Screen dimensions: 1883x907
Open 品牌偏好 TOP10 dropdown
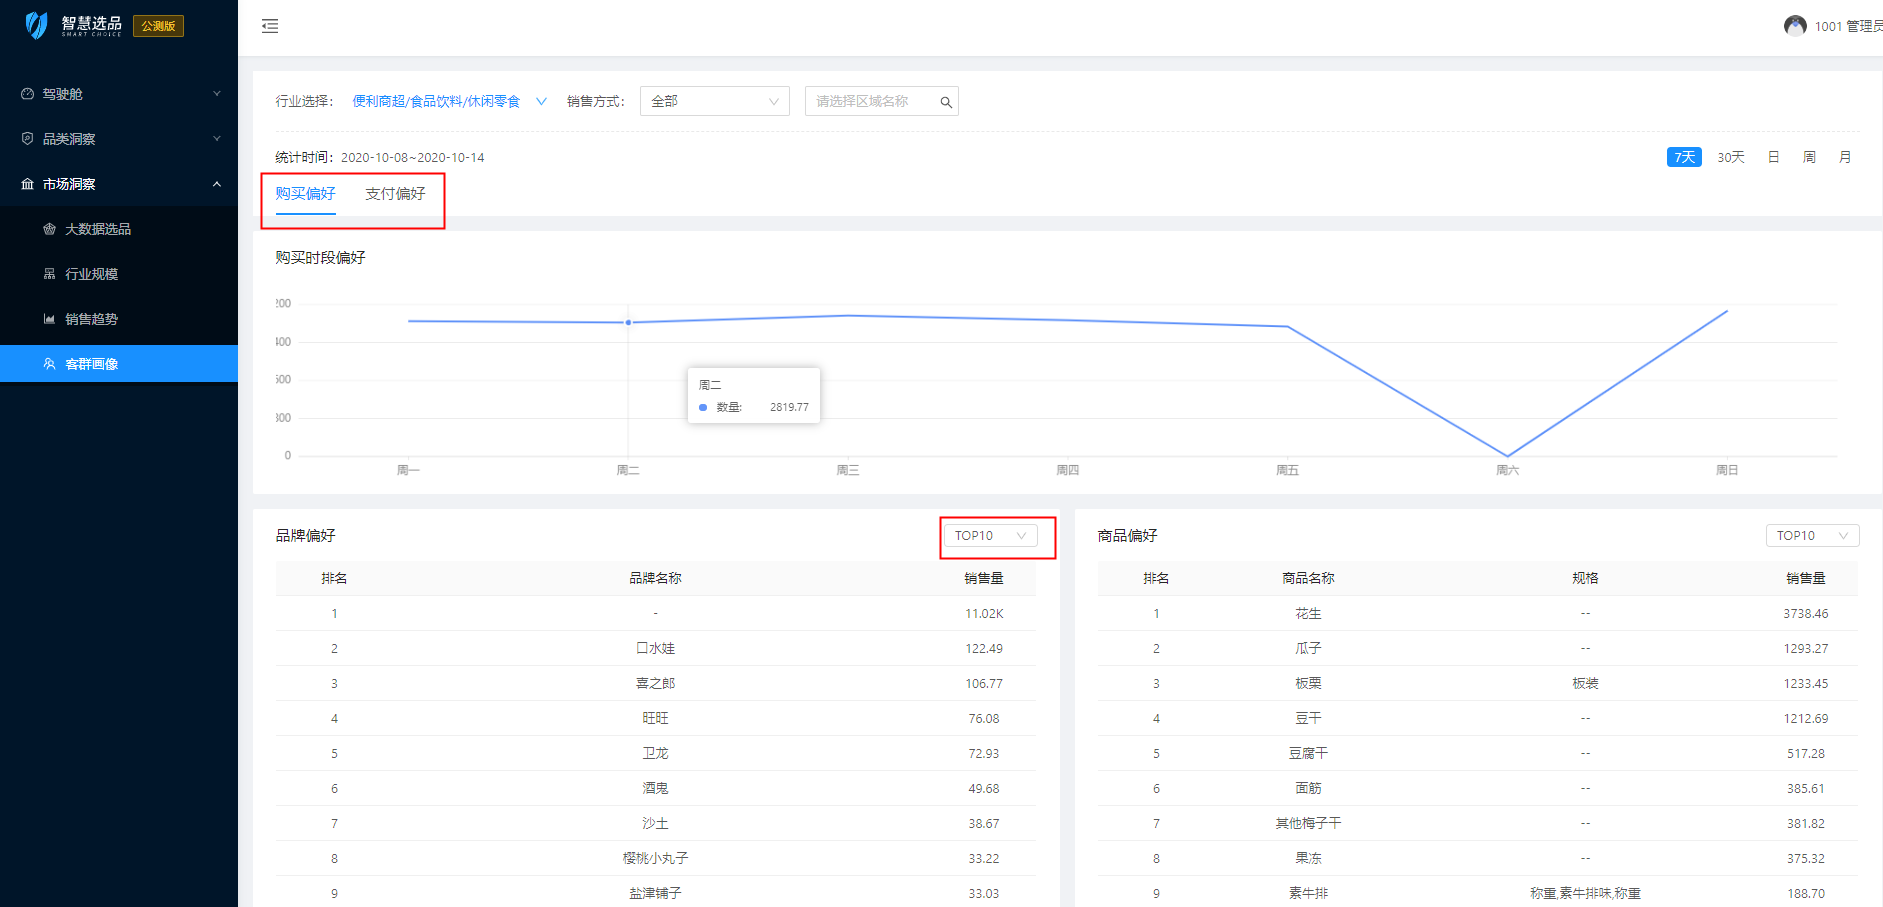click(x=989, y=536)
